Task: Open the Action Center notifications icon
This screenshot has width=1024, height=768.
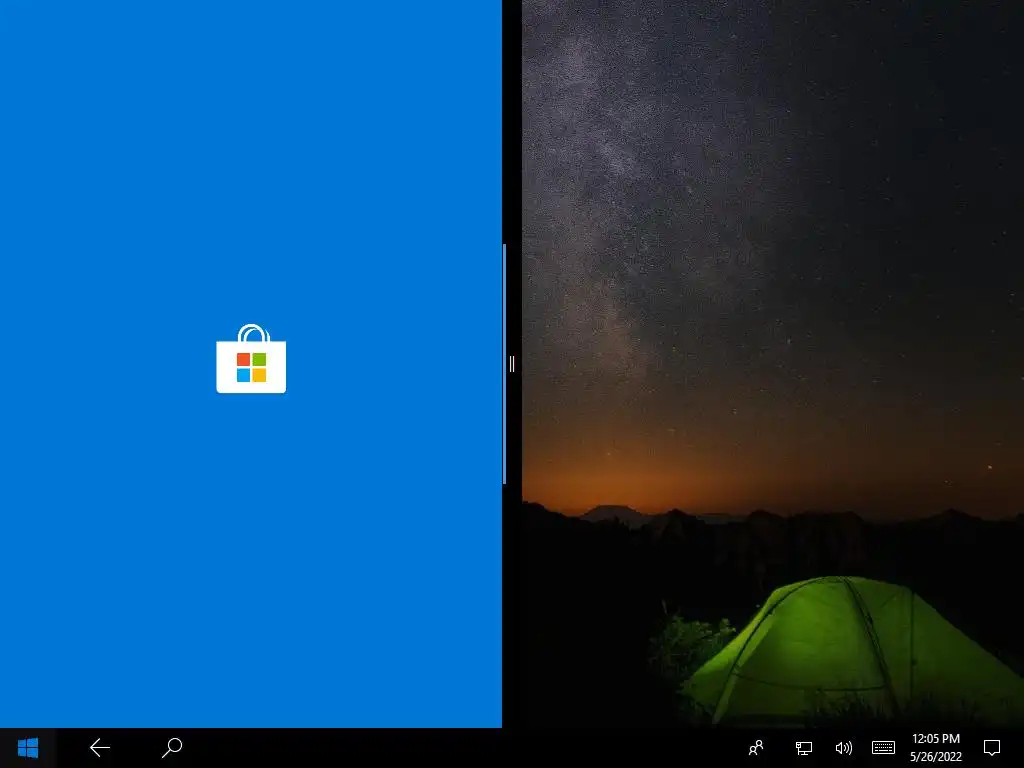Action: (992, 748)
